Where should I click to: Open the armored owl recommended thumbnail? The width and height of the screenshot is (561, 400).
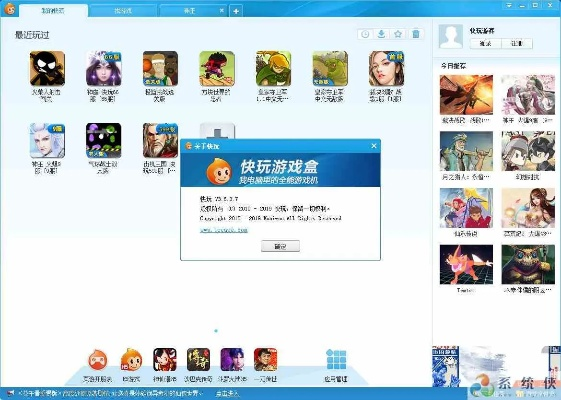tap(528, 264)
